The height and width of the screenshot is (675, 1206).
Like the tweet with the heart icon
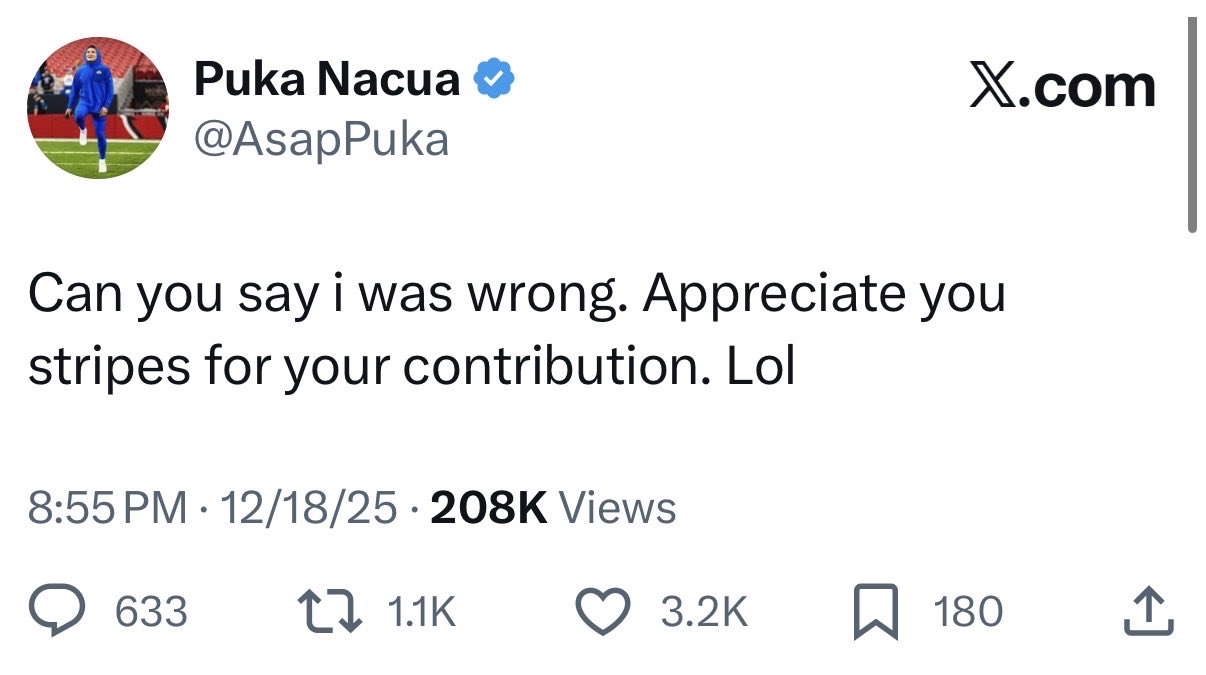point(604,611)
